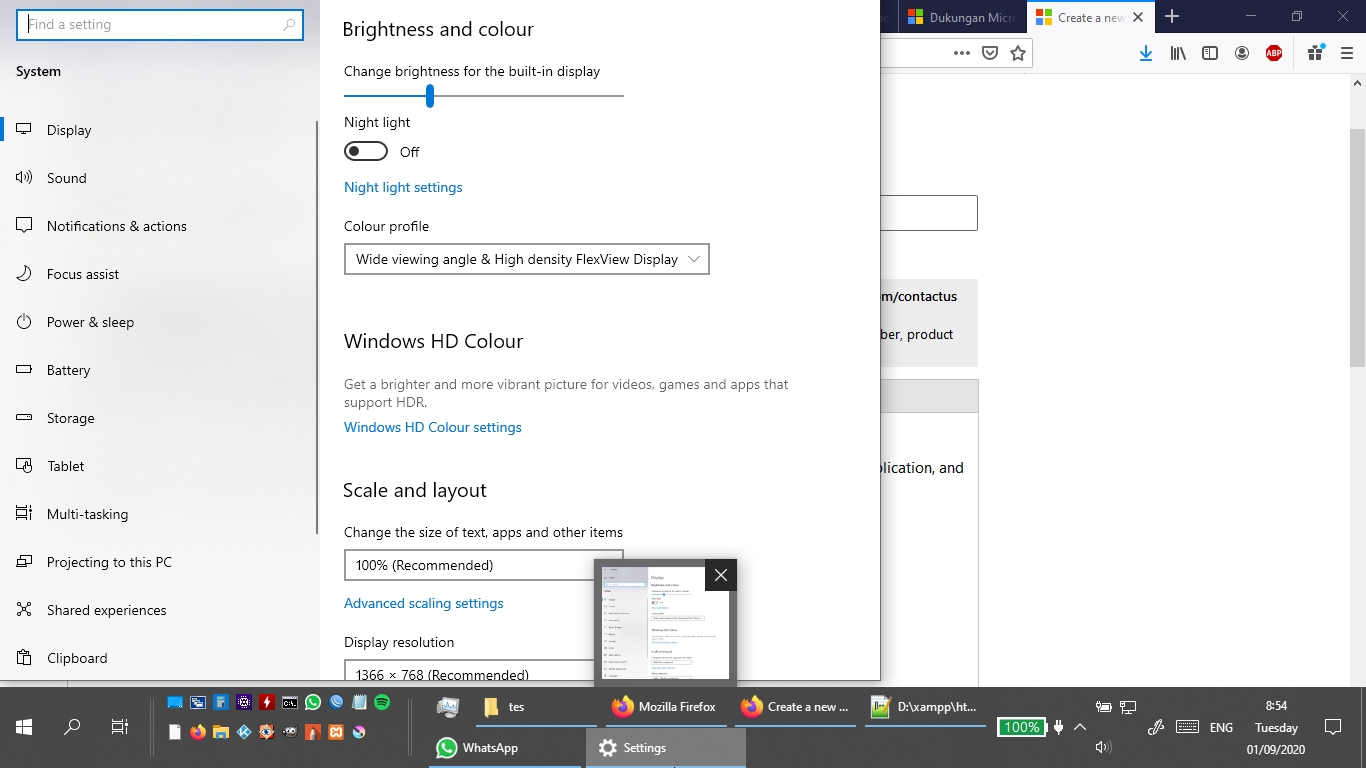Turn on the Night light toggle
The width and height of the screenshot is (1366, 768).
(x=366, y=151)
